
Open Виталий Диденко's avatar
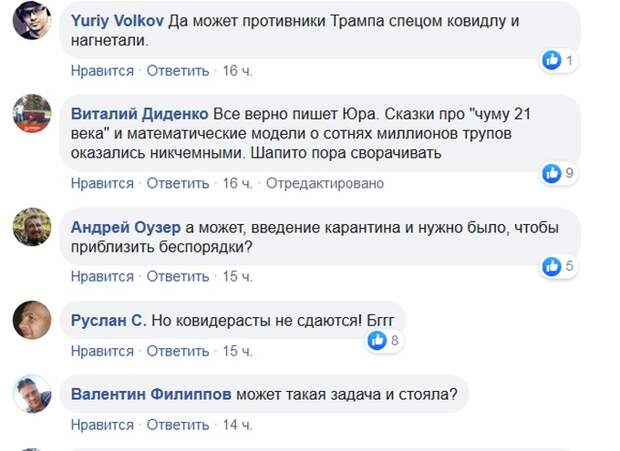point(32,113)
